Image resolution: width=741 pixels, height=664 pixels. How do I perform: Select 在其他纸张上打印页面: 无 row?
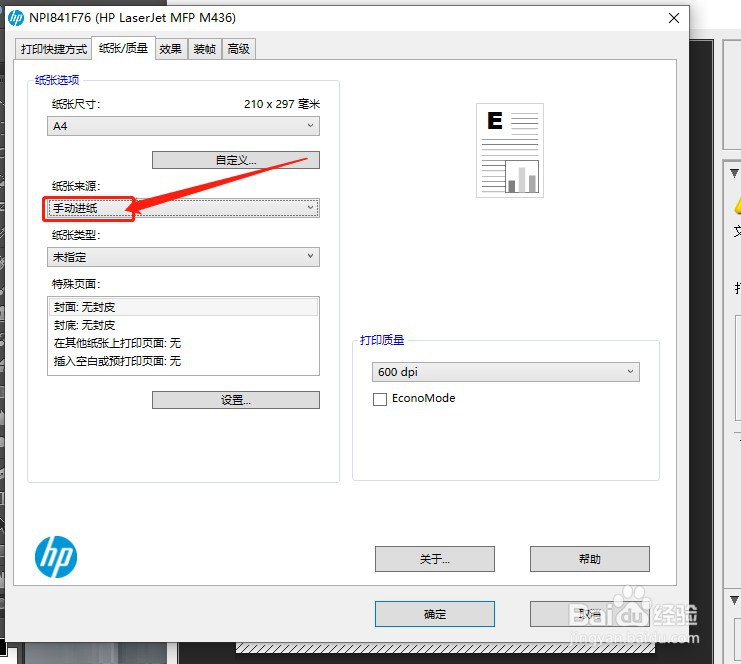pos(183,343)
